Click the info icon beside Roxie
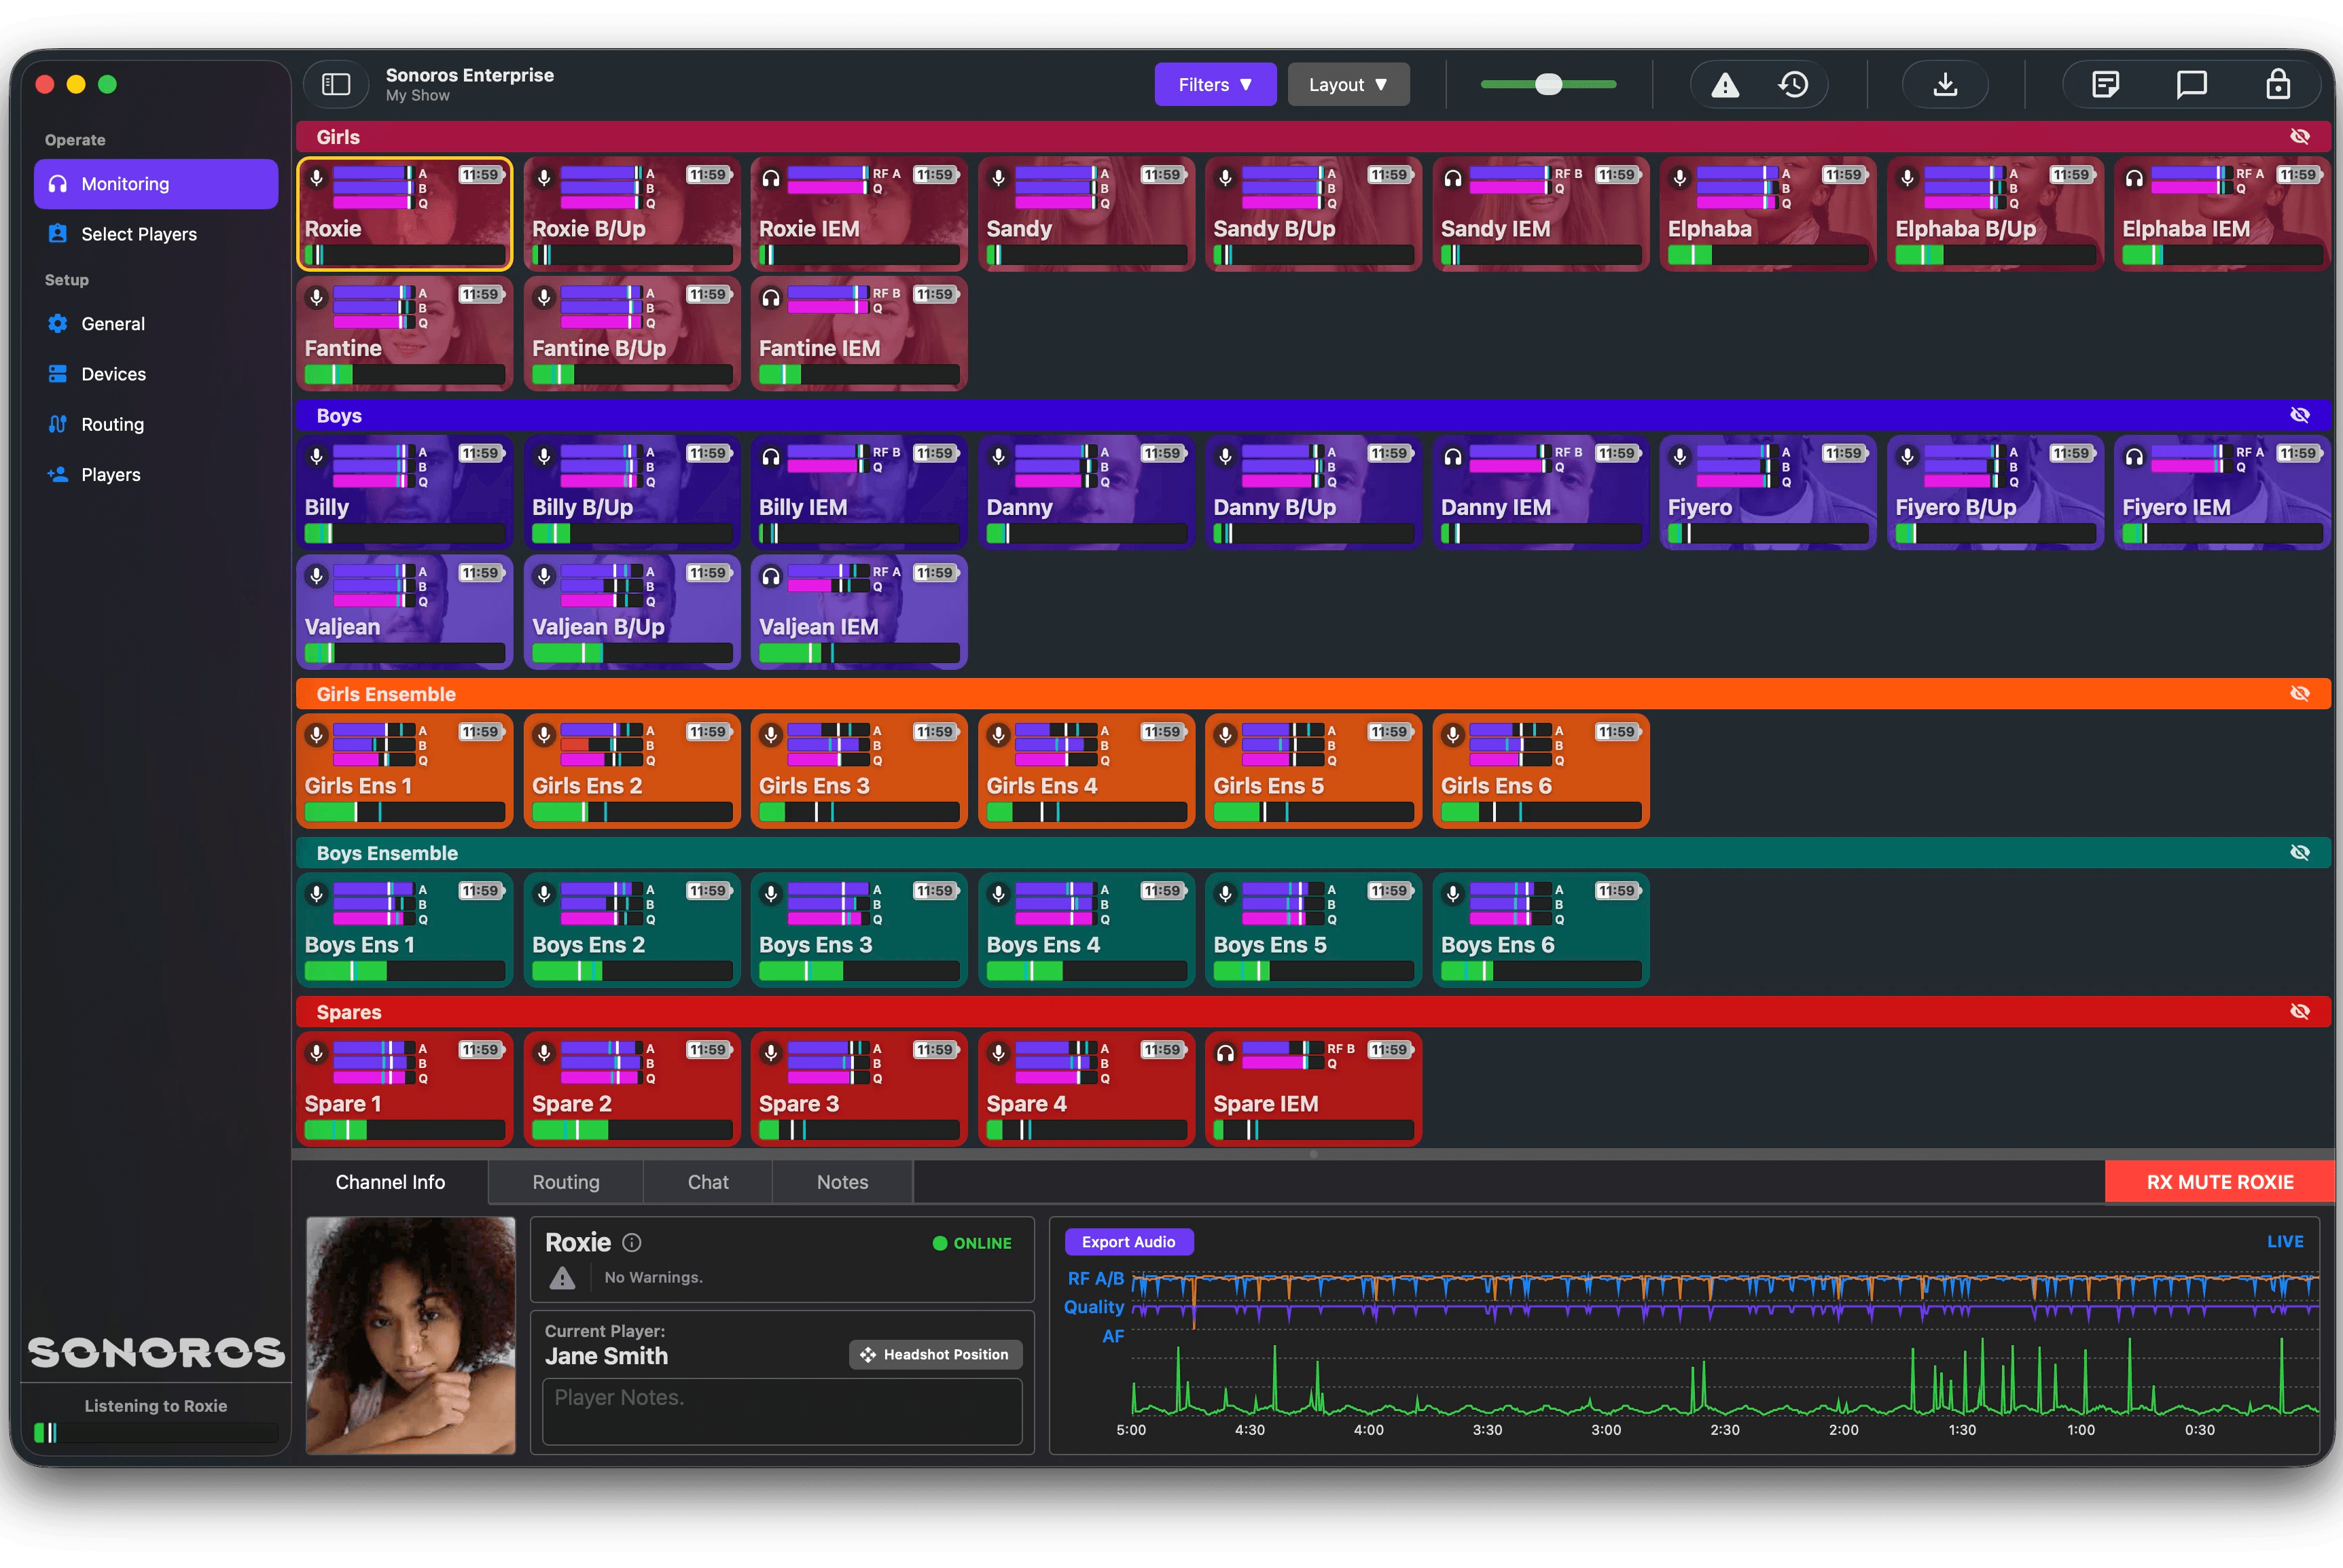Viewport: 2343px width, 1568px height. [x=632, y=1242]
